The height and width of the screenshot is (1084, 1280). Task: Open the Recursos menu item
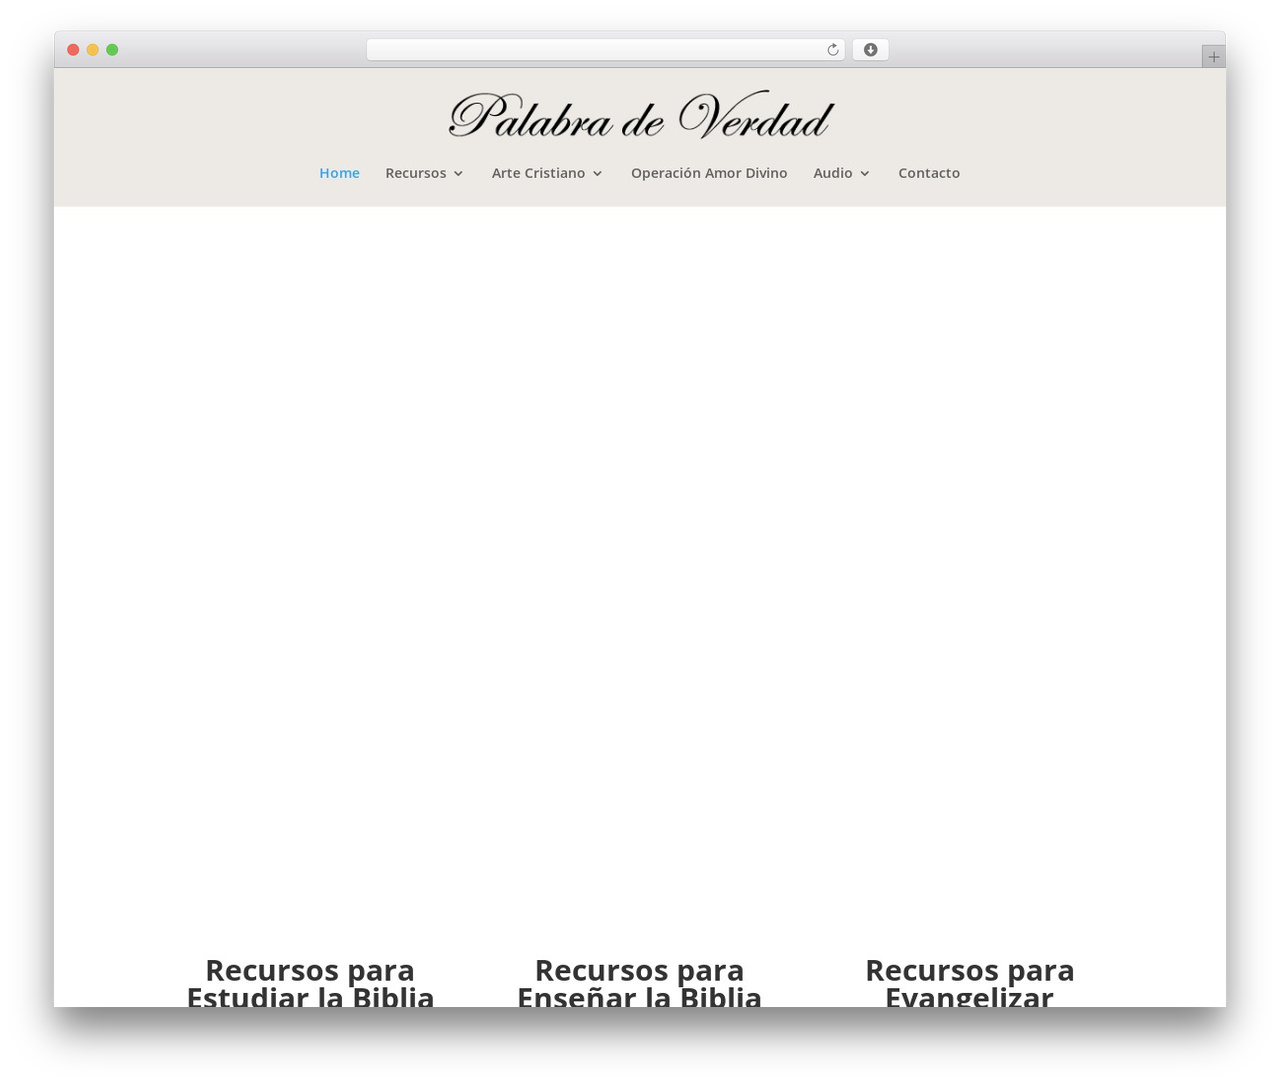416,173
